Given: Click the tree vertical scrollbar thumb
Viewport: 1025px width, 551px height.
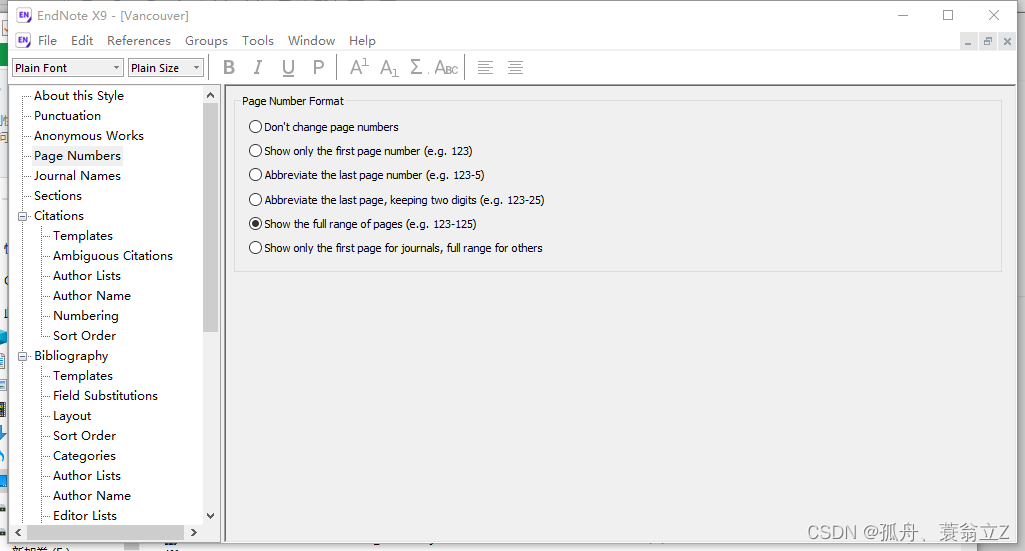Looking at the screenshot, I should coord(210,218).
